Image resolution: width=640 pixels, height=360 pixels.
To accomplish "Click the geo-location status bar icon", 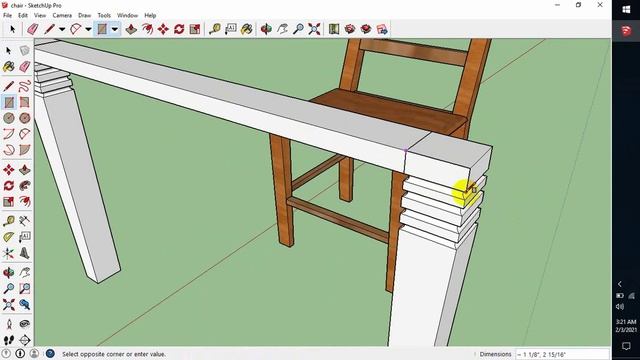I will point(6,354).
